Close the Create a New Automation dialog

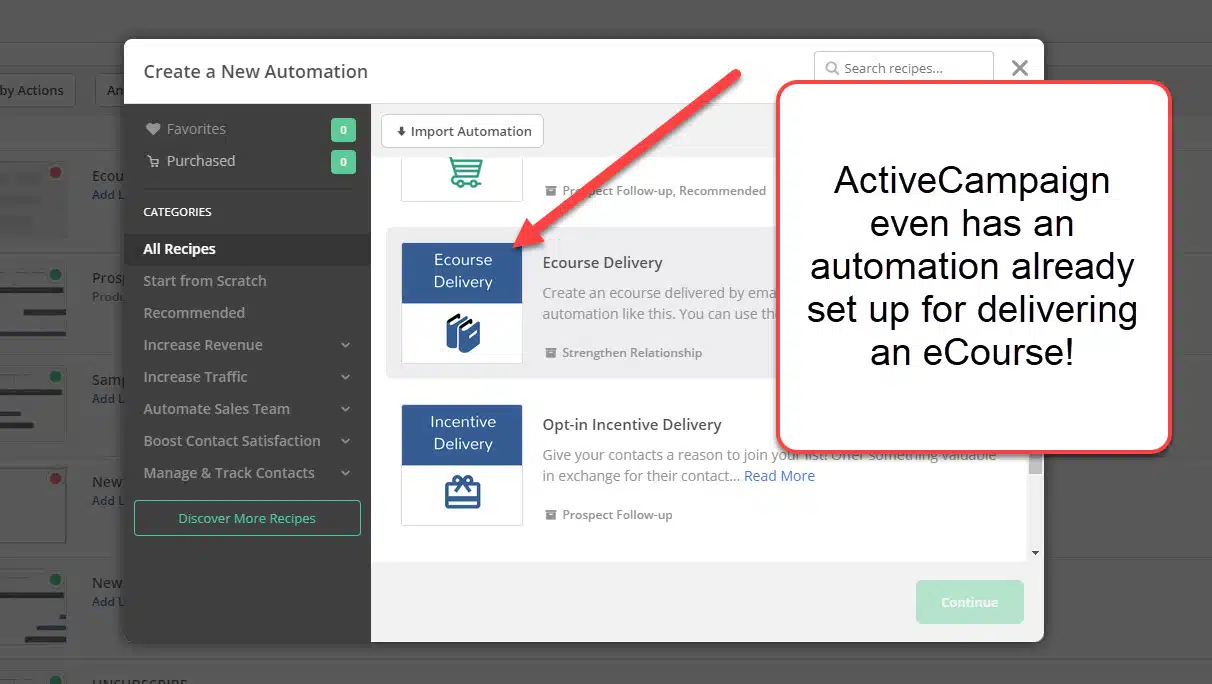coord(1019,68)
